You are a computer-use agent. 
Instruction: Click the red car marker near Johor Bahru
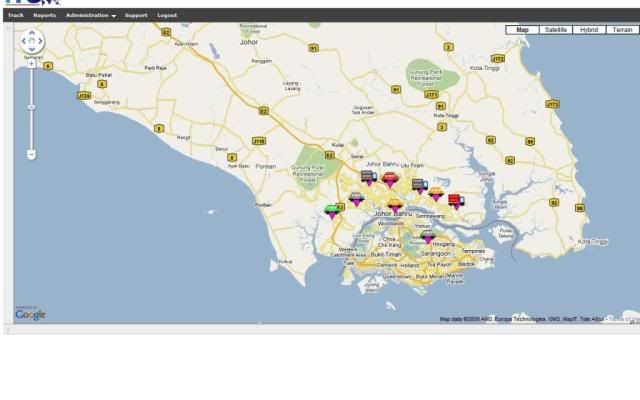tap(390, 179)
